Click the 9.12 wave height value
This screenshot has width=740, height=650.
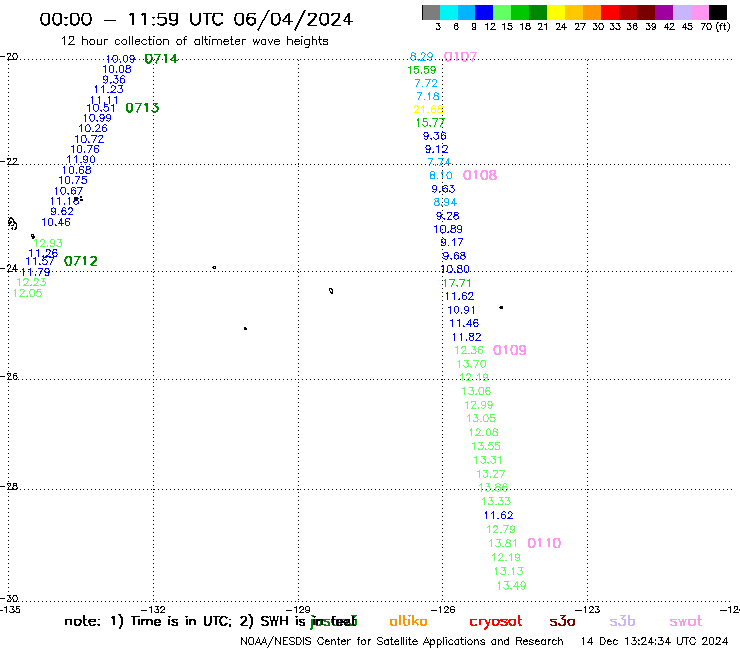coord(437,149)
